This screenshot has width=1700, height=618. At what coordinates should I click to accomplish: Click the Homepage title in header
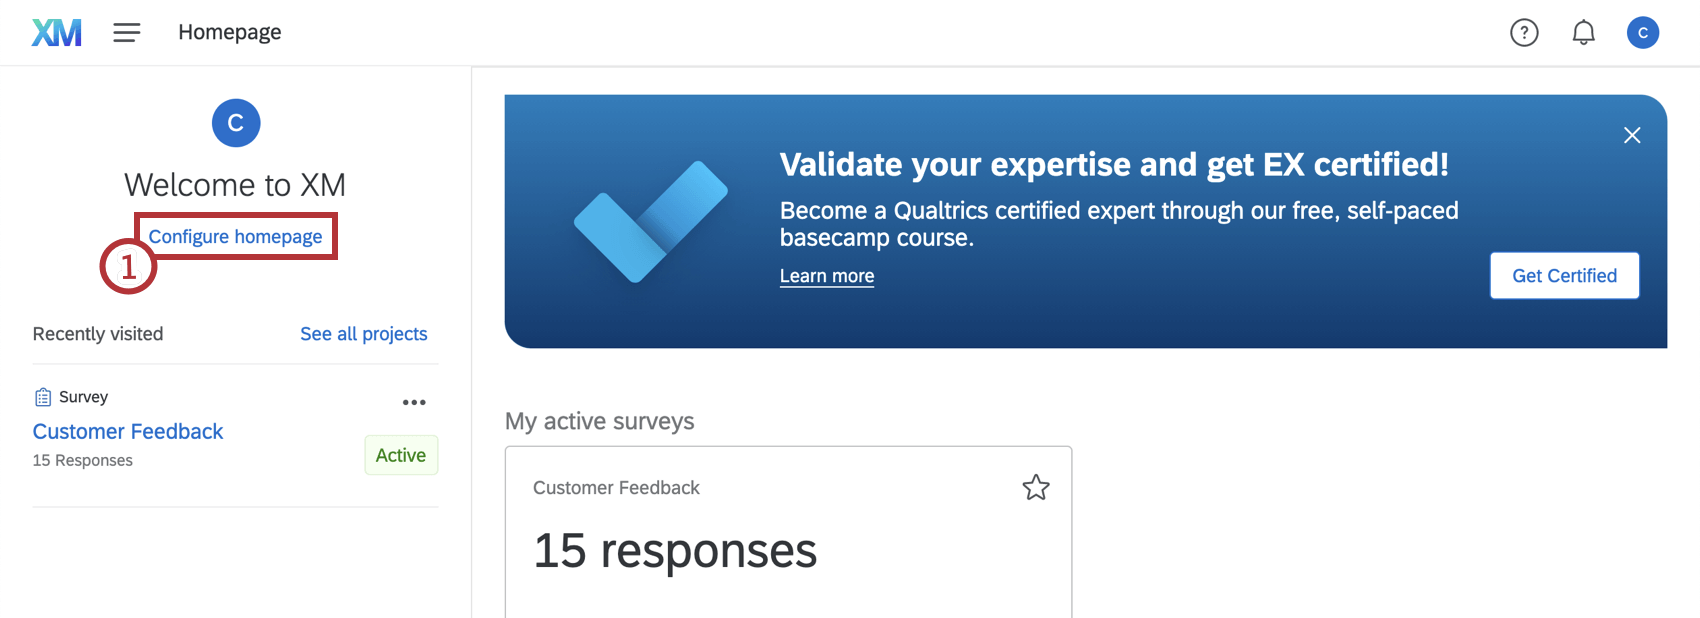pos(229,33)
